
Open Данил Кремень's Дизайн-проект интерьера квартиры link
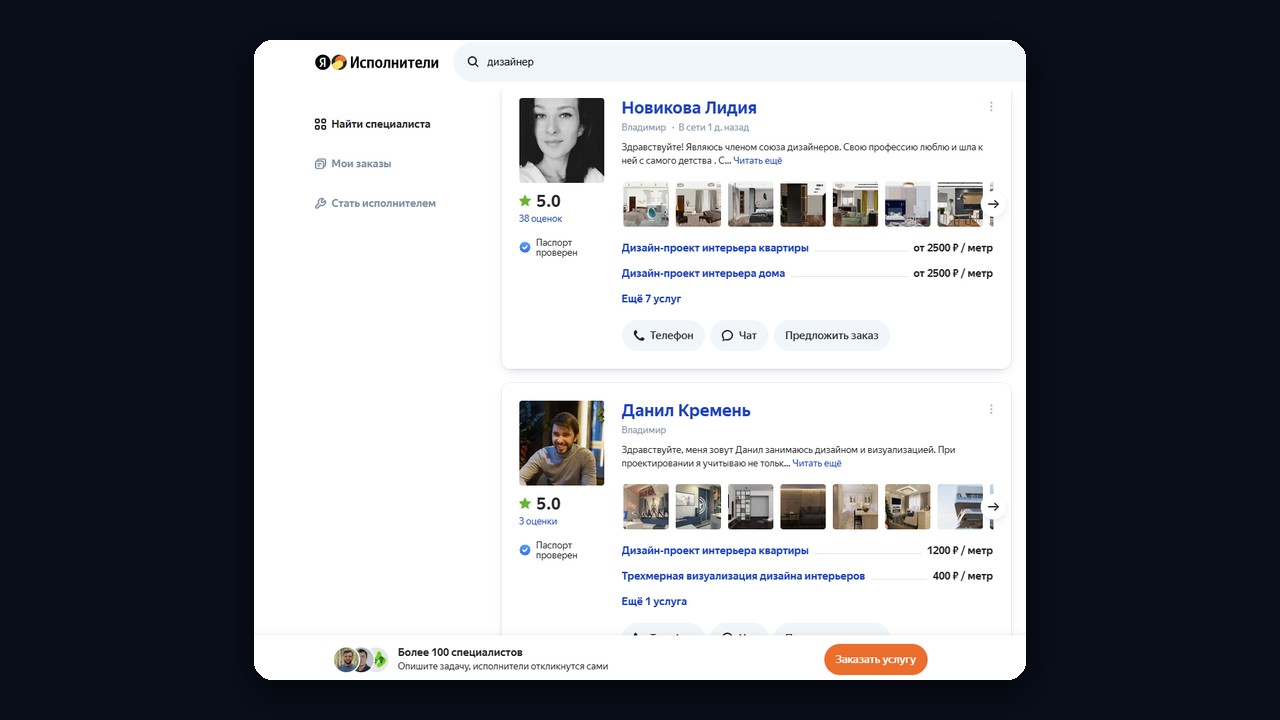715,551
